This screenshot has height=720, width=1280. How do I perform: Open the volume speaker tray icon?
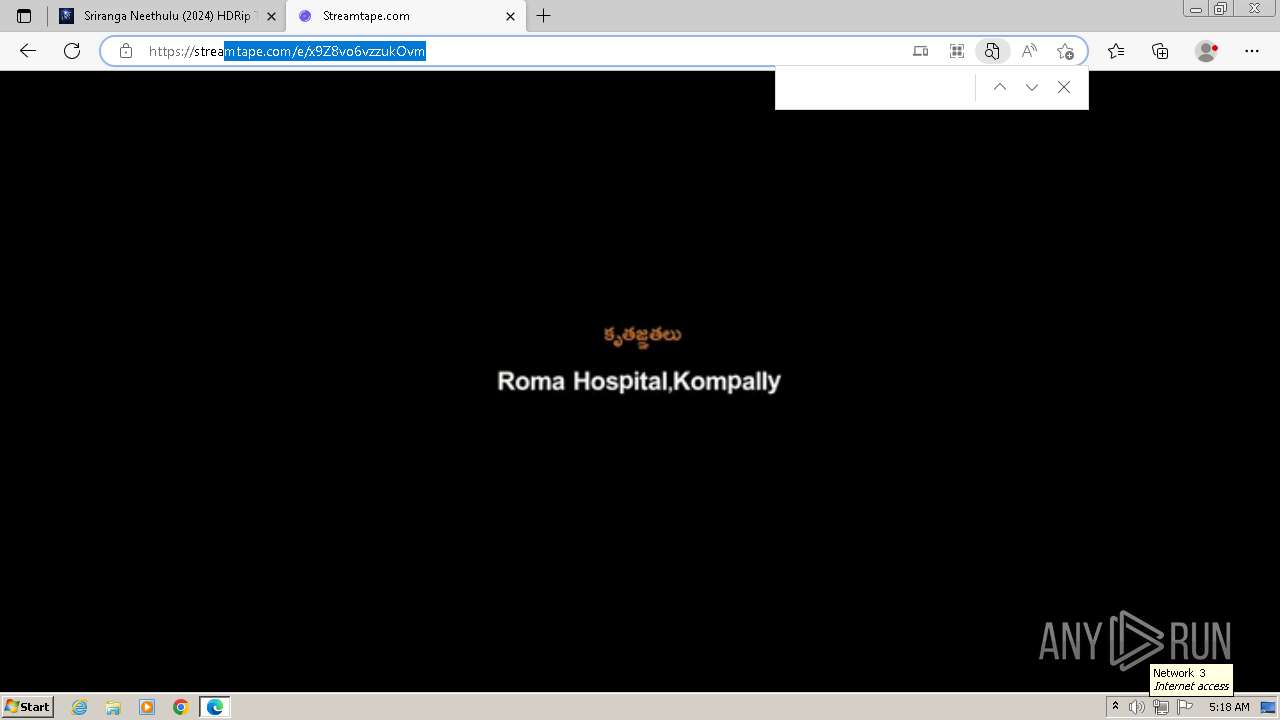pos(1136,707)
